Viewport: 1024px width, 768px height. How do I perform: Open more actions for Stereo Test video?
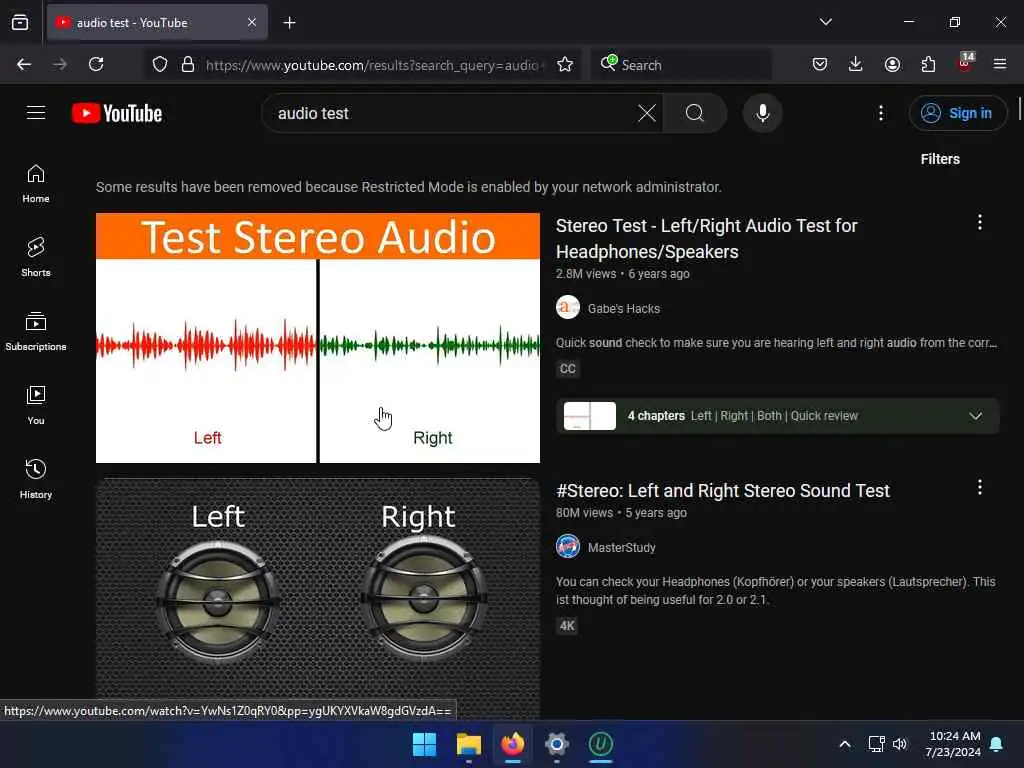(980, 223)
